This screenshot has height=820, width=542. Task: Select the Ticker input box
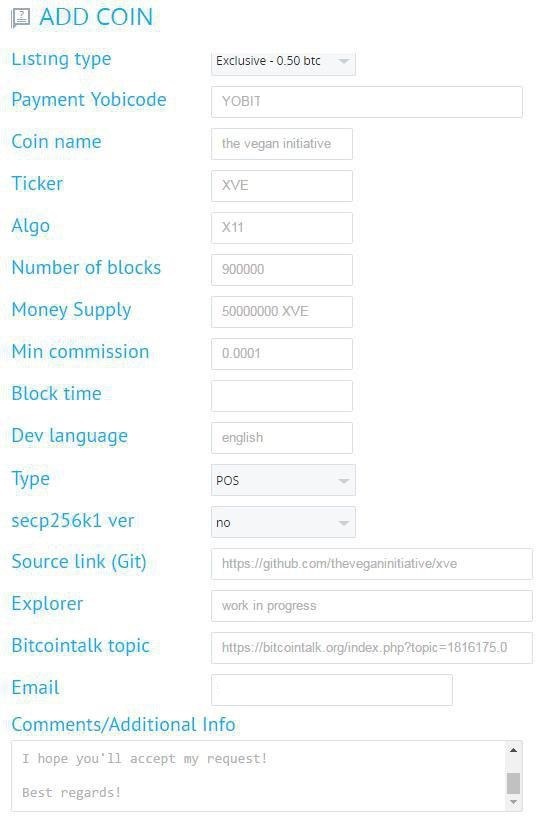(282, 186)
